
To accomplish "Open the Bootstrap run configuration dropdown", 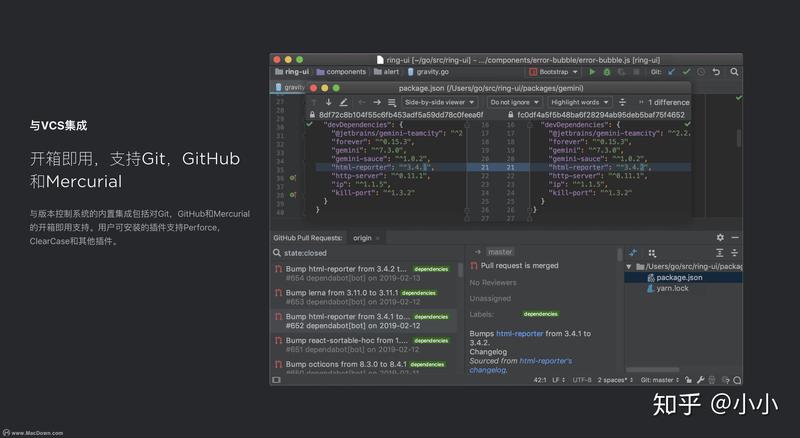I will click(x=554, y=72).
